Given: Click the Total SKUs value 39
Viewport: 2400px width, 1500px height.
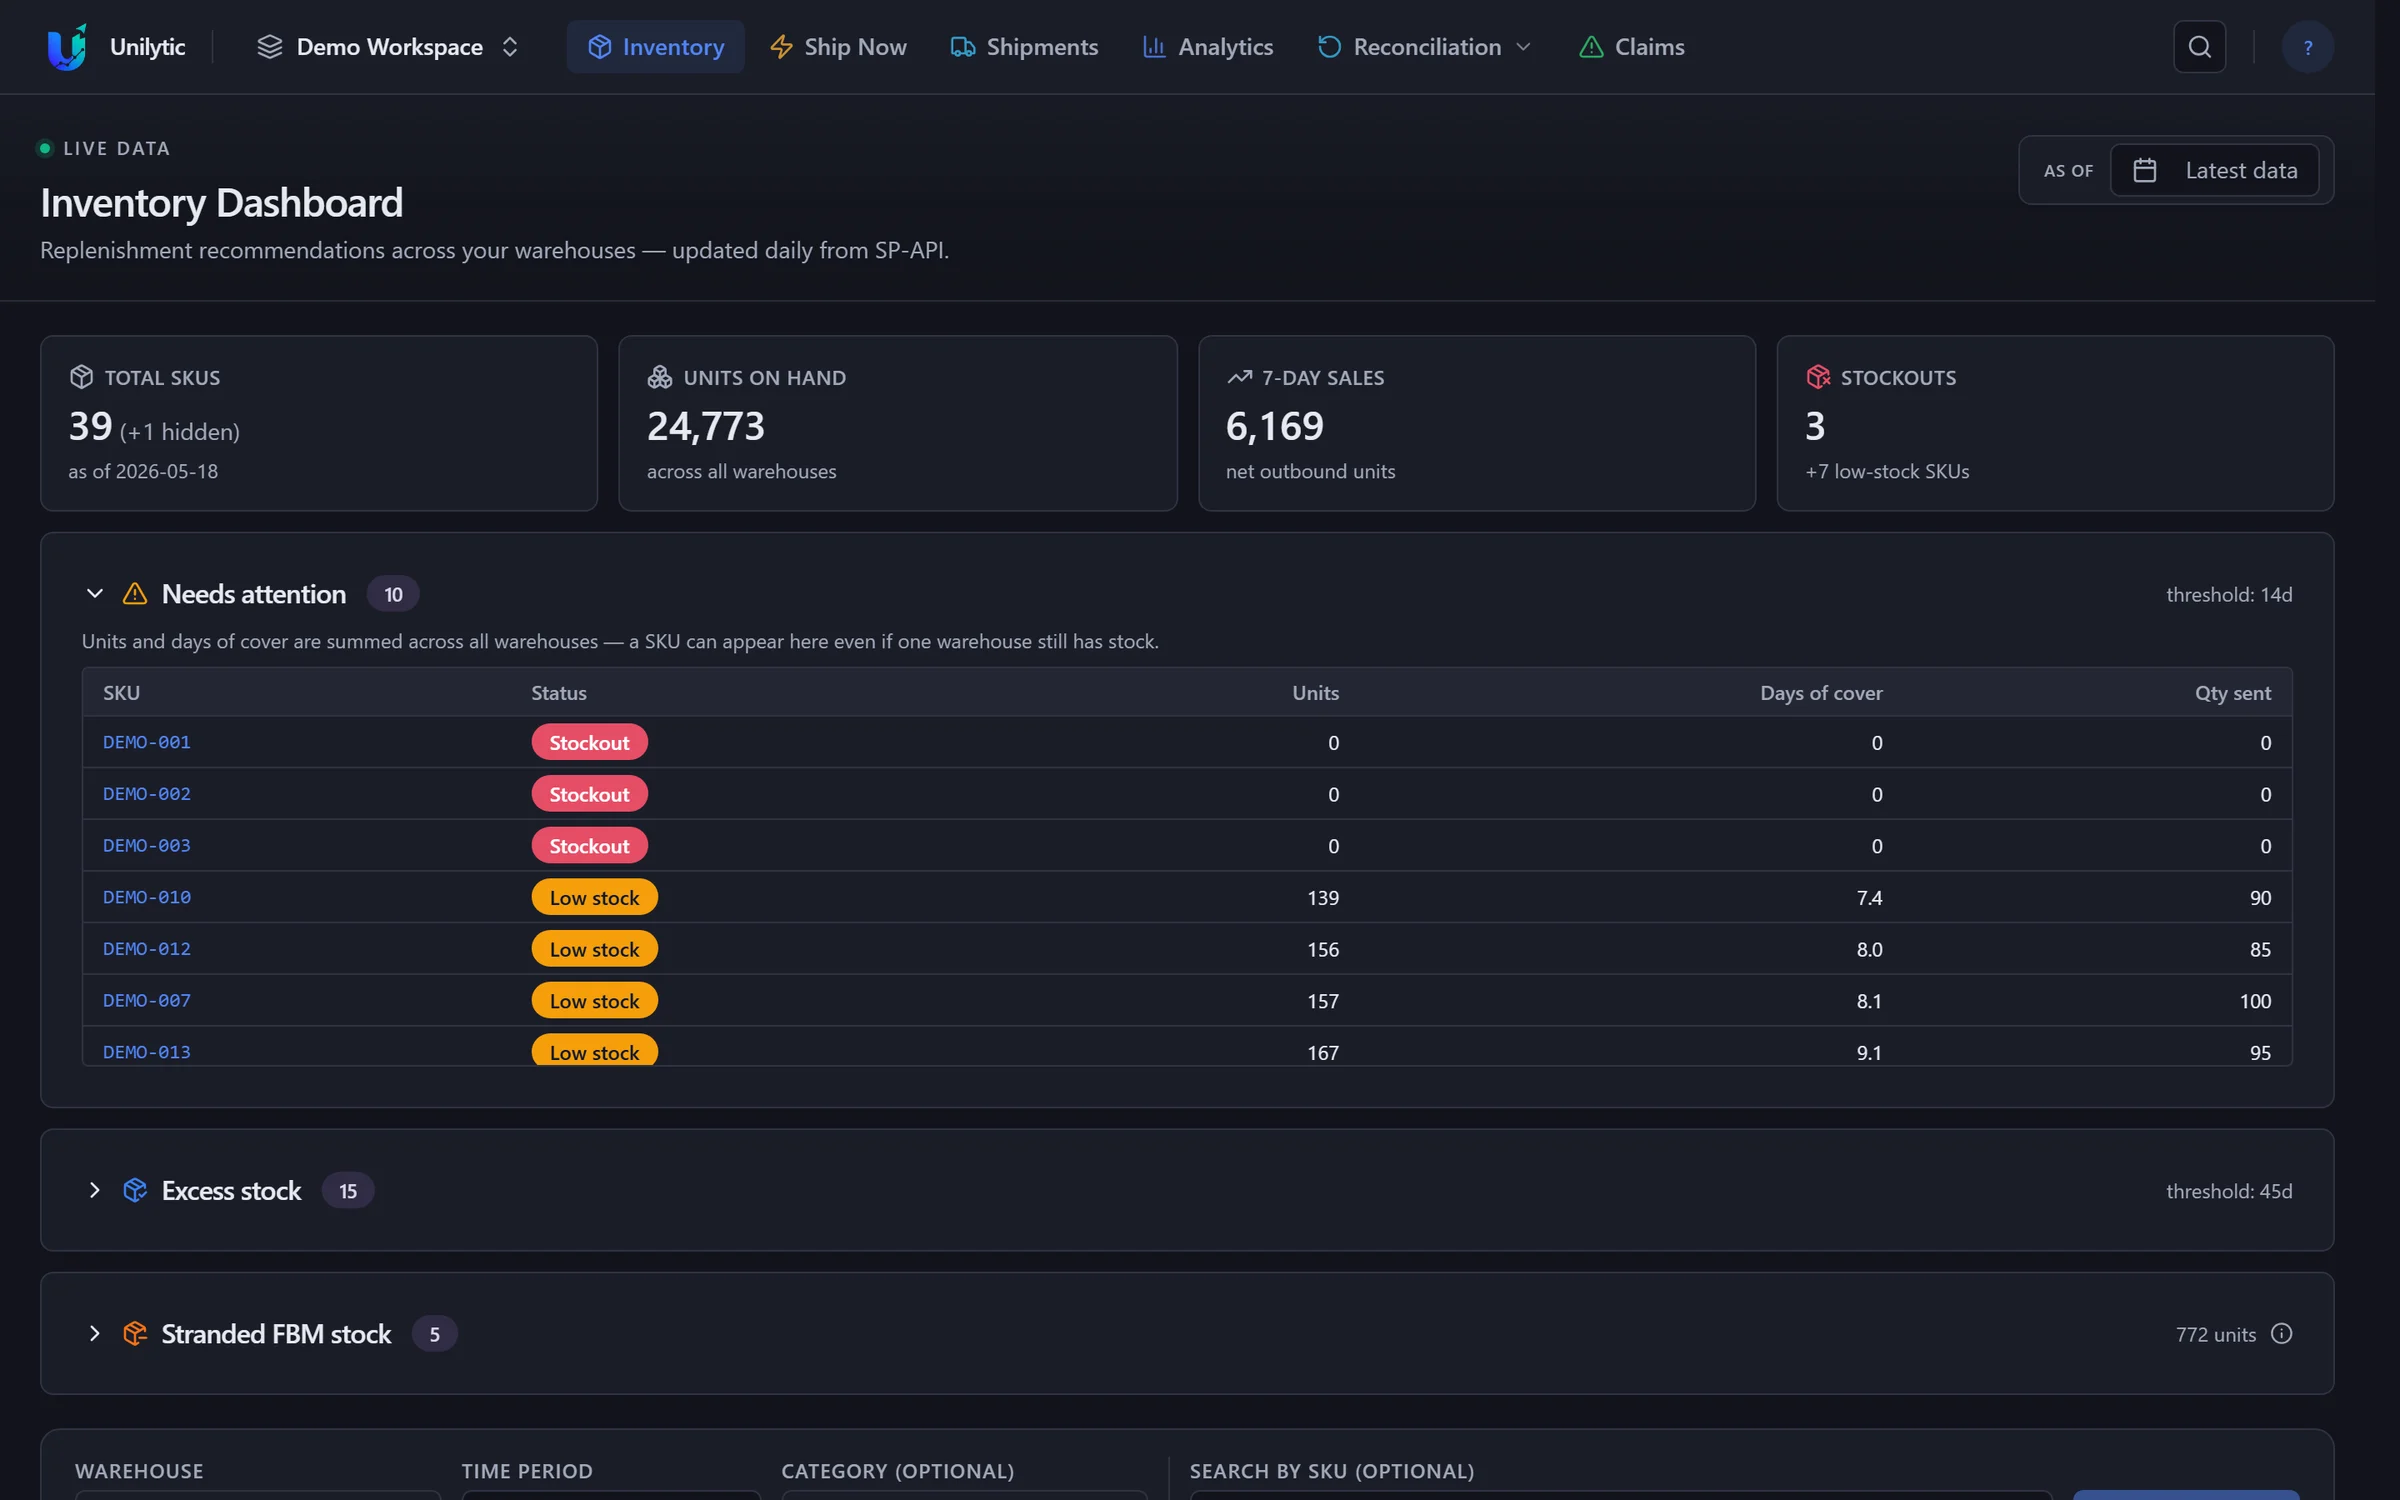Looking at the screenshot, I should (x=90, y=427).
